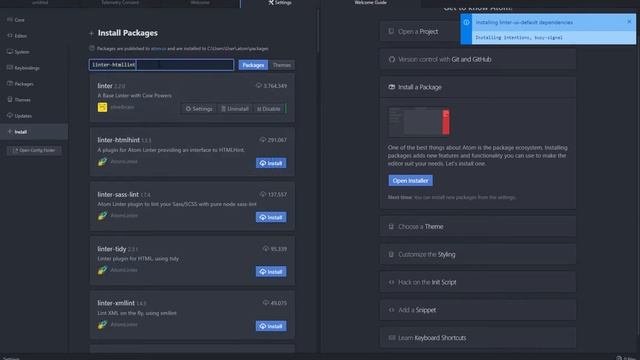Open the Editor settings section
The height and width of the screenshot is (360, 640).
pos(34,36)
